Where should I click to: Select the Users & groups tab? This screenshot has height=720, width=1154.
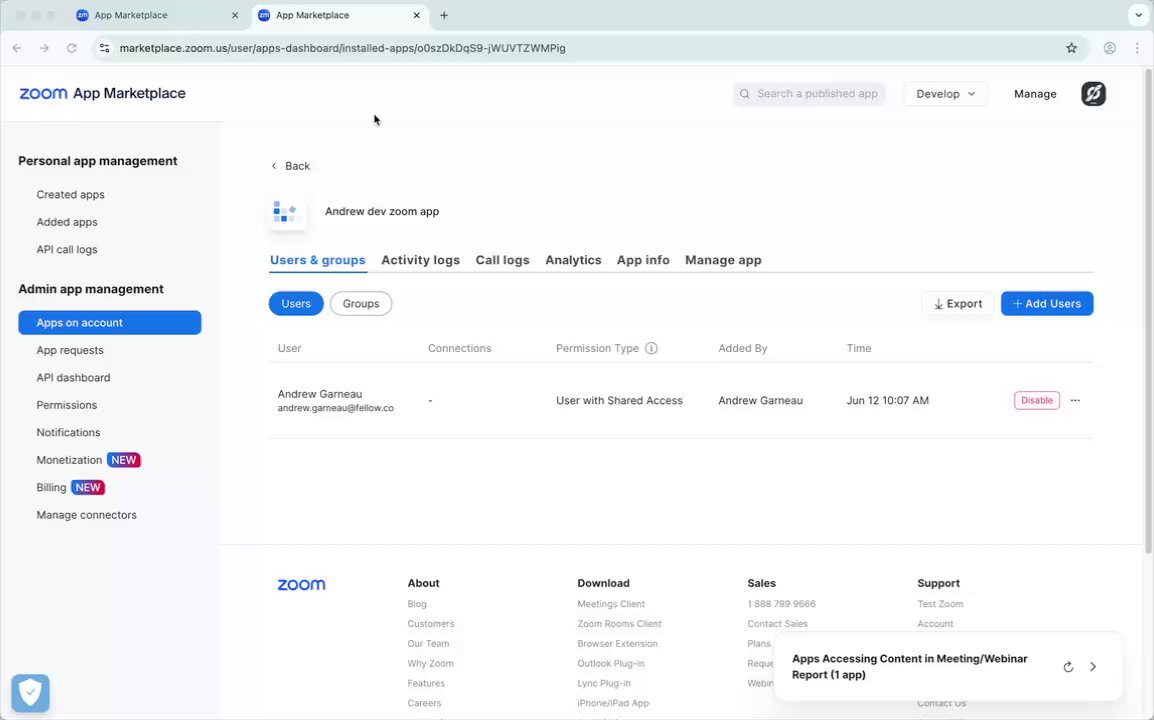tap(317, 260)
